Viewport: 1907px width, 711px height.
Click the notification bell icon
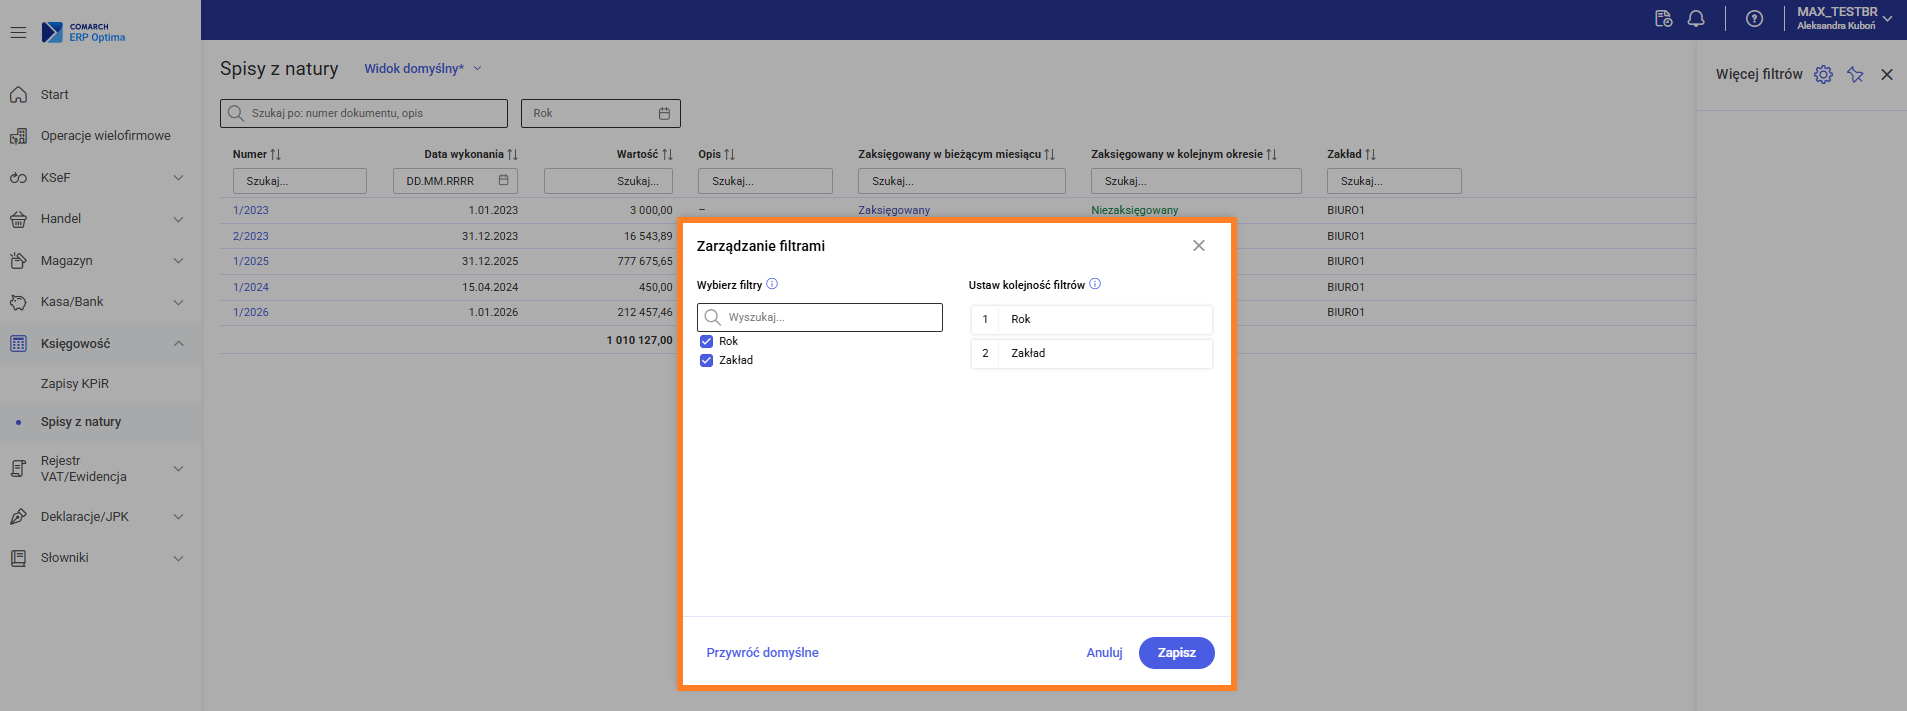pyautogui.click(x=1696, y=19)
